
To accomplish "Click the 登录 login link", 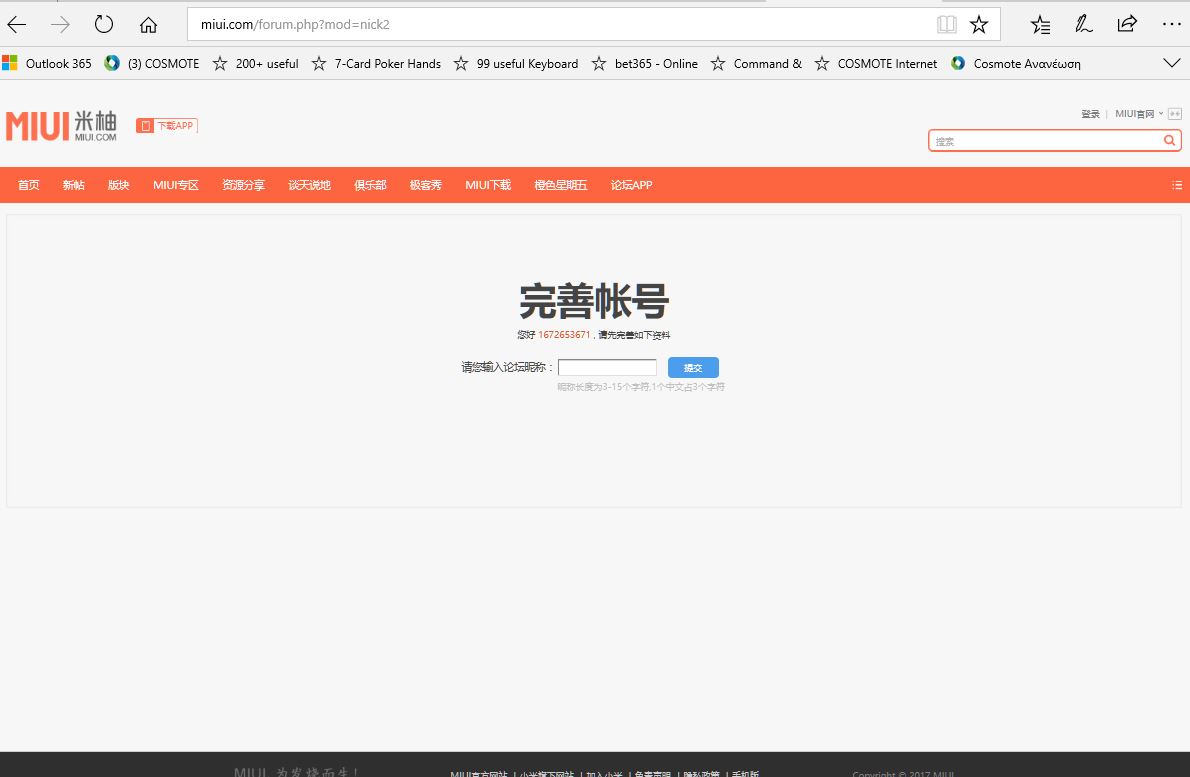I will tap(1090, 114).
